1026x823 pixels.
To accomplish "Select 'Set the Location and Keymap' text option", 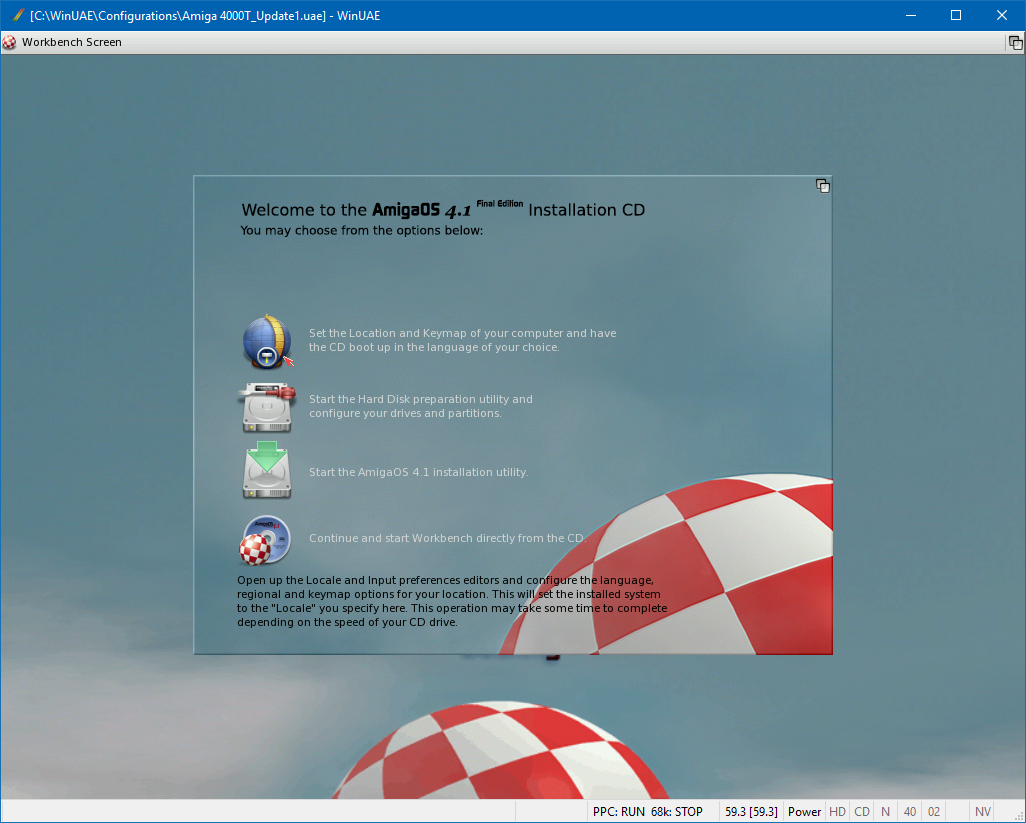I will point(462,340).
